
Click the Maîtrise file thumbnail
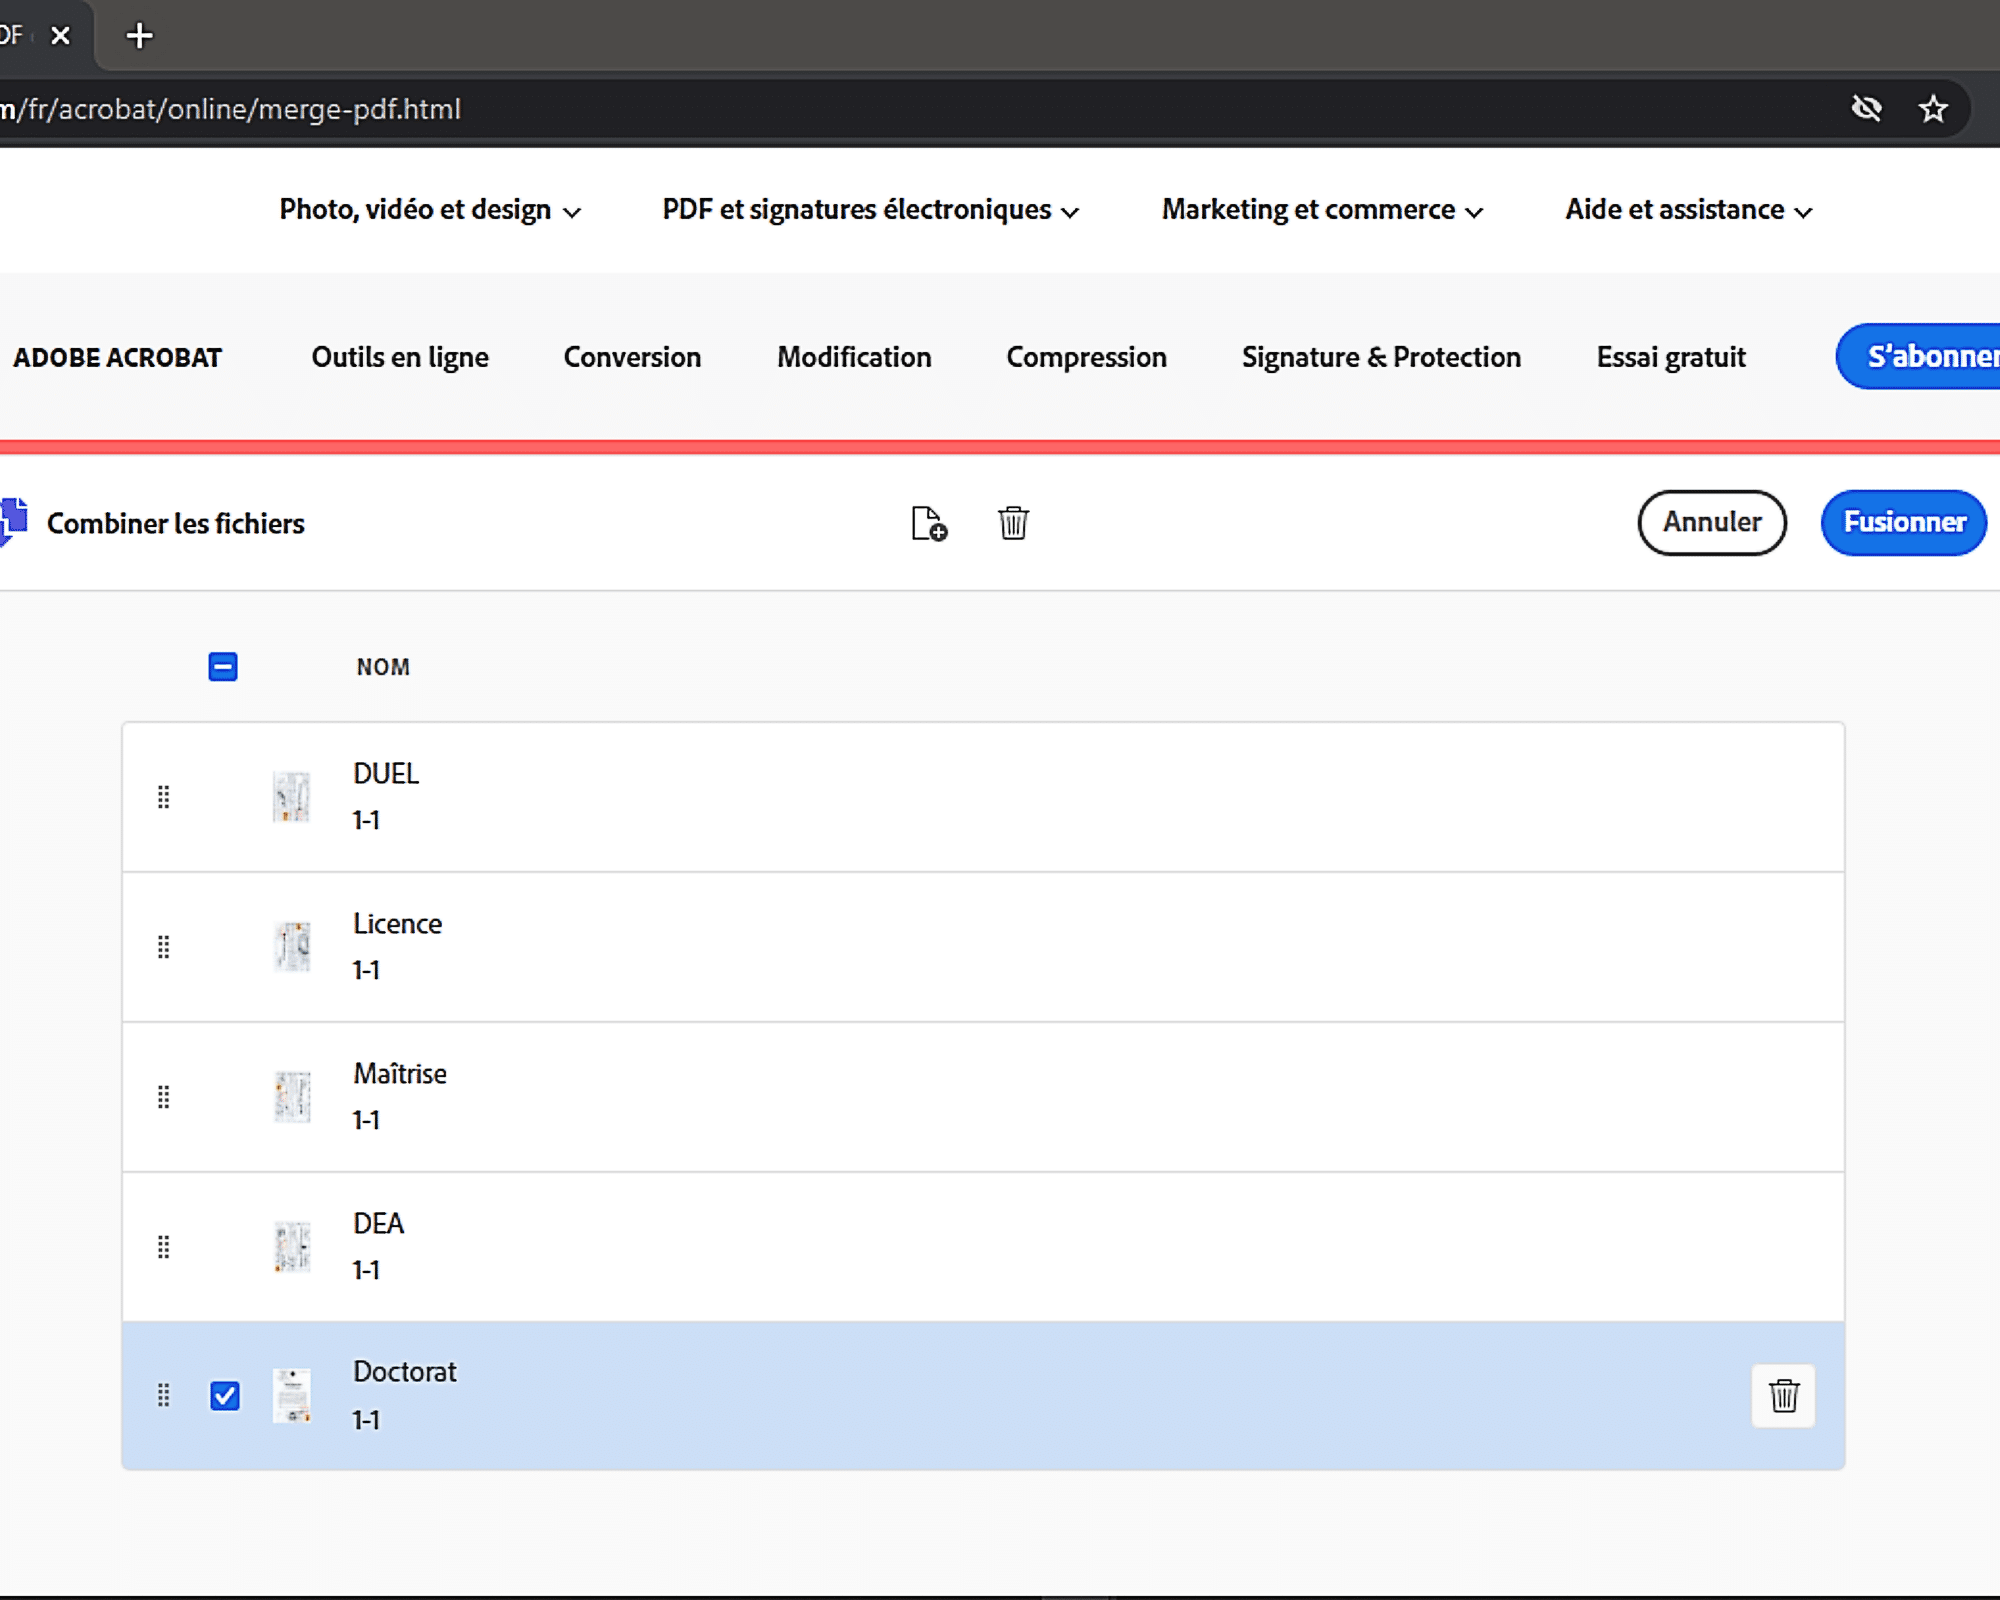[292, 1097]
